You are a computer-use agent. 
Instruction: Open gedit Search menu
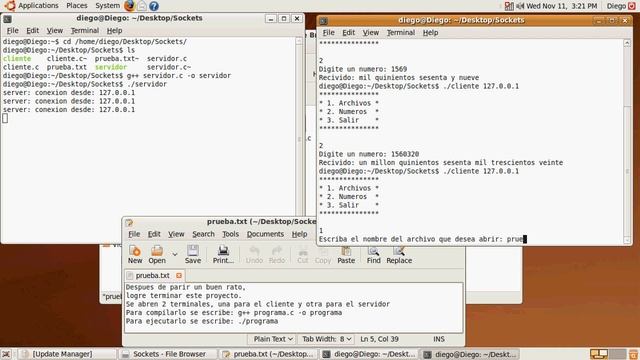click(x=203, y=234)
